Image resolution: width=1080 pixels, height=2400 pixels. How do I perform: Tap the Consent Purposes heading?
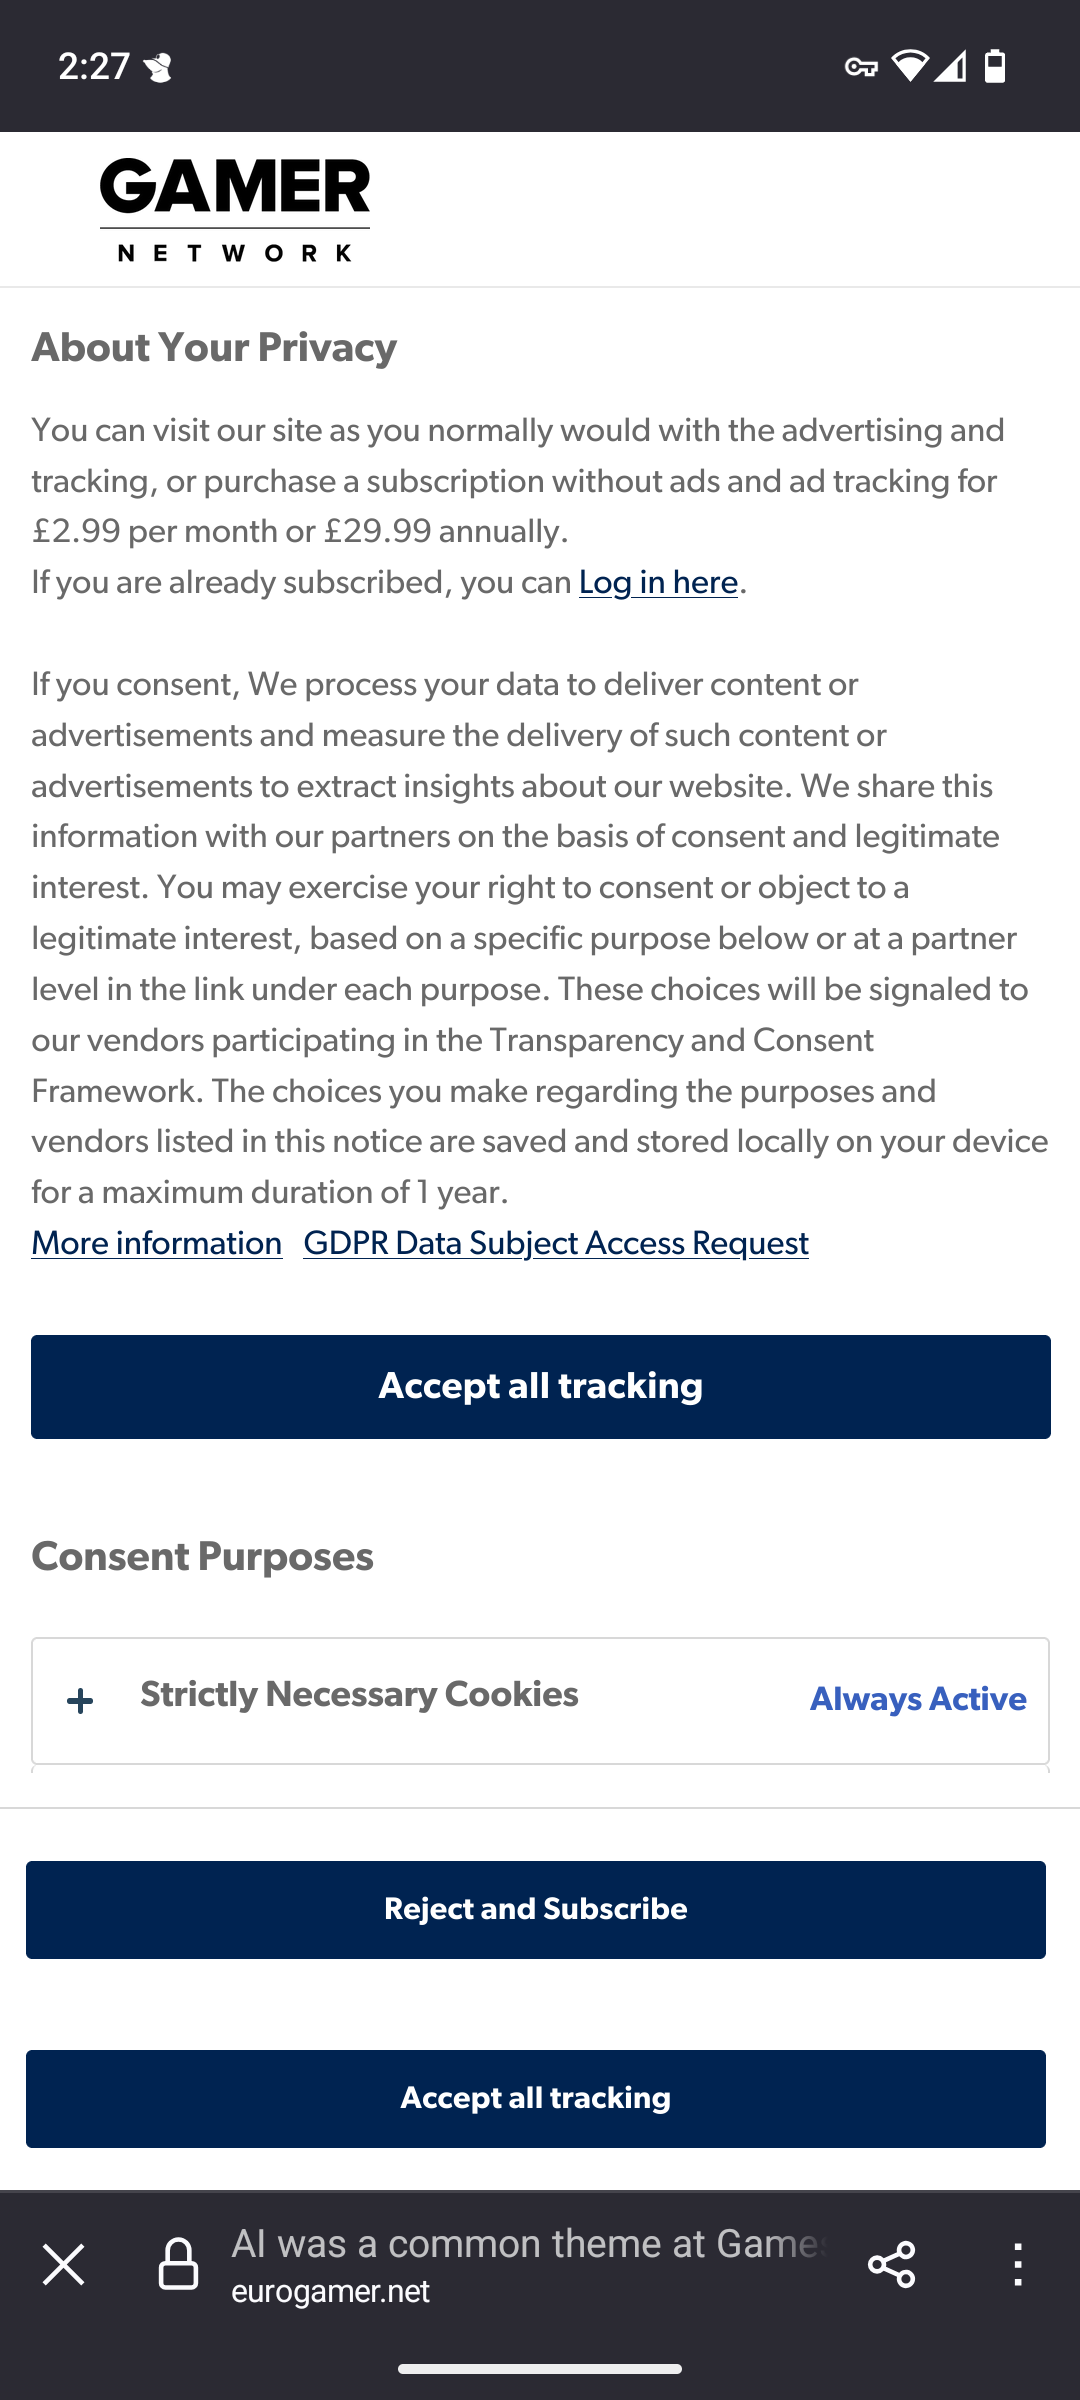click(x=203, y=1558)
